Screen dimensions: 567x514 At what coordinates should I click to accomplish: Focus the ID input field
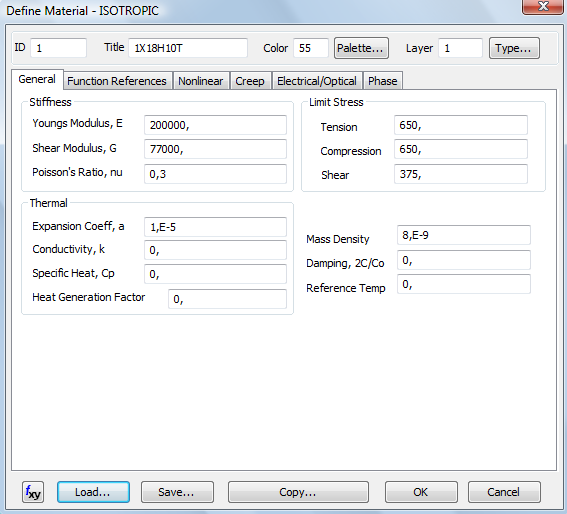pyautogui.click(x=59, y=48)
